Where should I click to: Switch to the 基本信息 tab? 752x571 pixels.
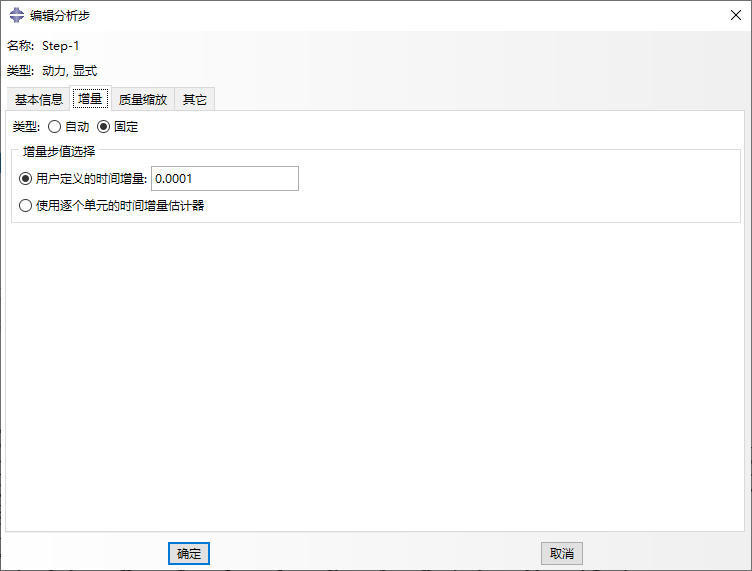tap(38, 99)
